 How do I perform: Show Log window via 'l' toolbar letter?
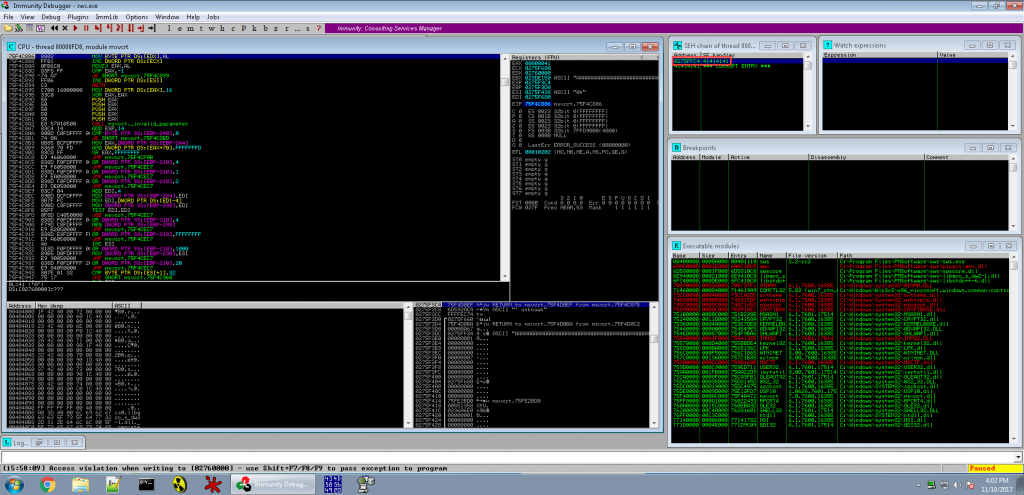tap(169, 29)
